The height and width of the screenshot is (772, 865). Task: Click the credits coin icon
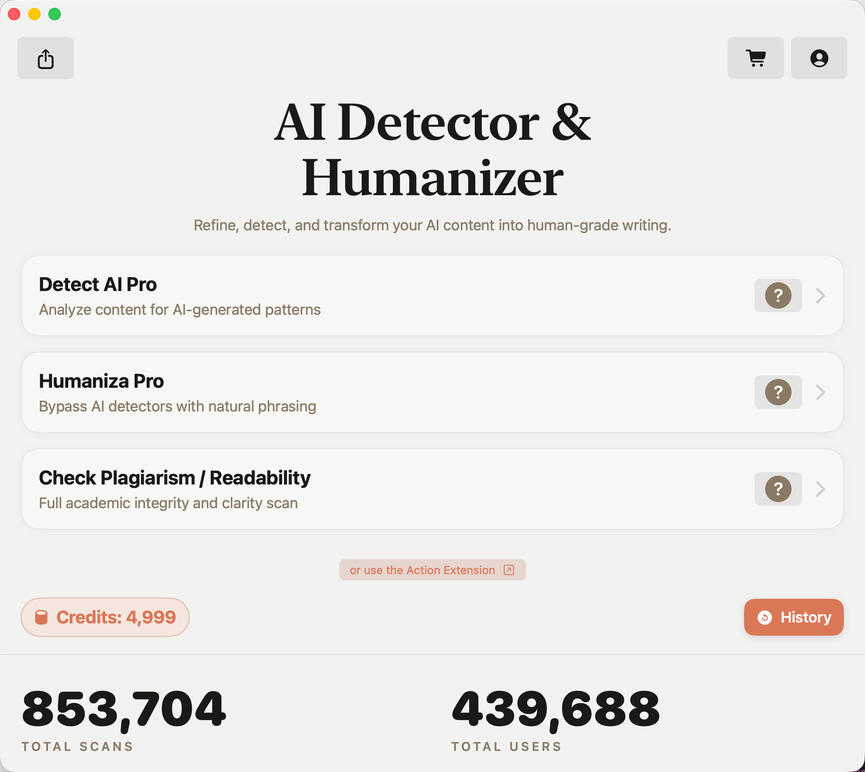point(41,618)
